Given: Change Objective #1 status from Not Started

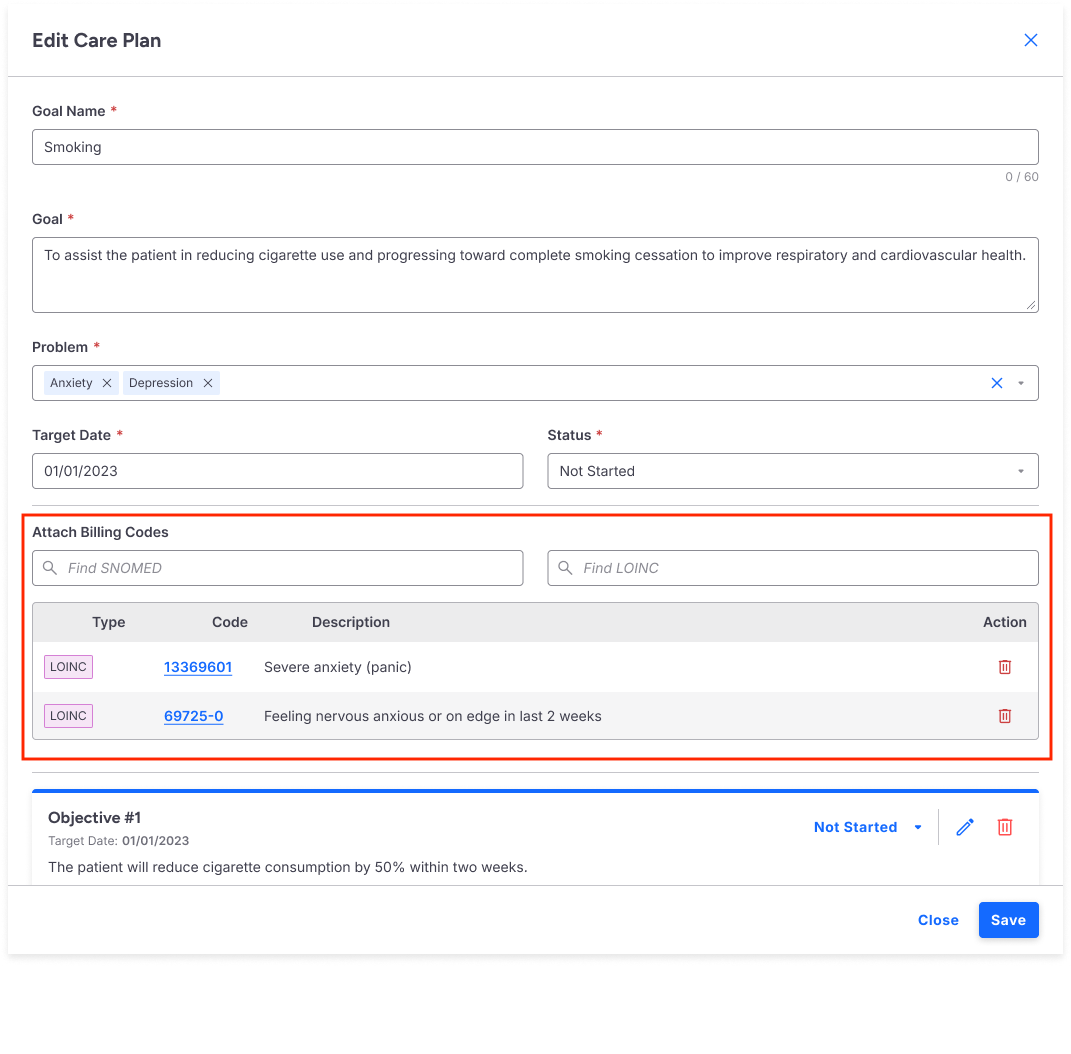Looking at the screenshot, I should tap(868, 827).
